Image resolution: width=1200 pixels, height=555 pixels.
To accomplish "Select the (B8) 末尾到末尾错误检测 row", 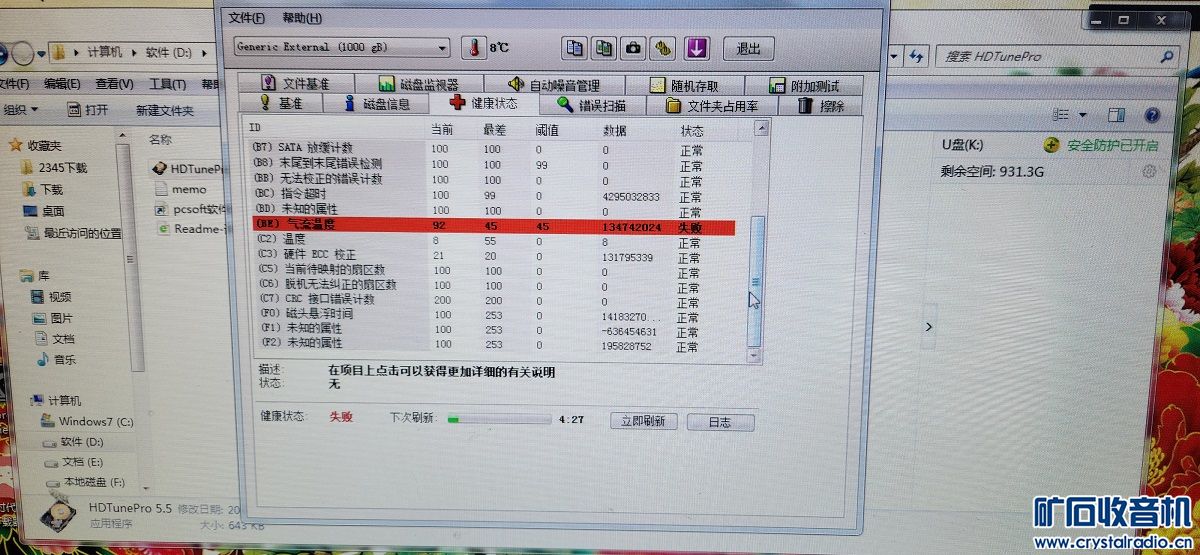I will point(493,164).
